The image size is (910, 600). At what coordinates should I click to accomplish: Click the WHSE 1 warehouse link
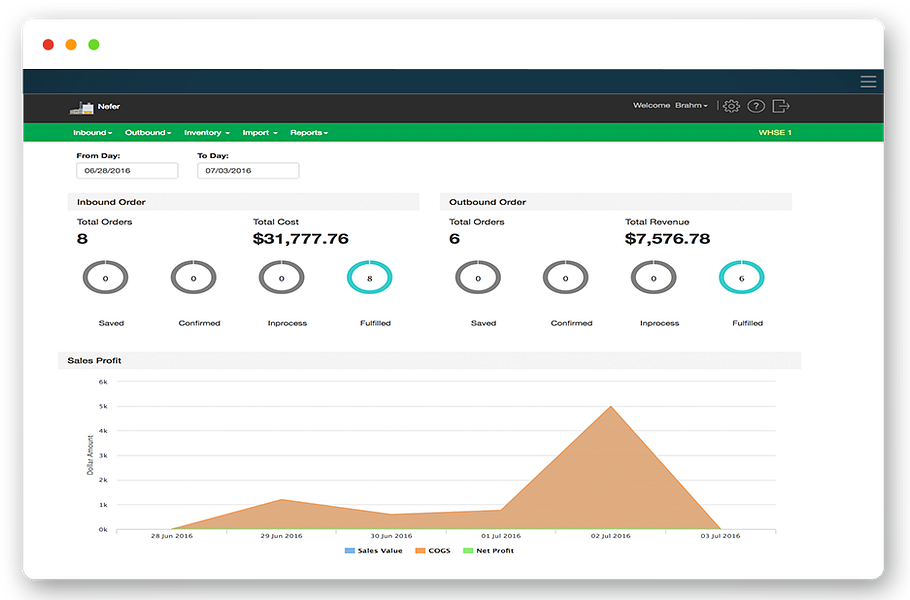pyautogui.click(x=774, y=133)
